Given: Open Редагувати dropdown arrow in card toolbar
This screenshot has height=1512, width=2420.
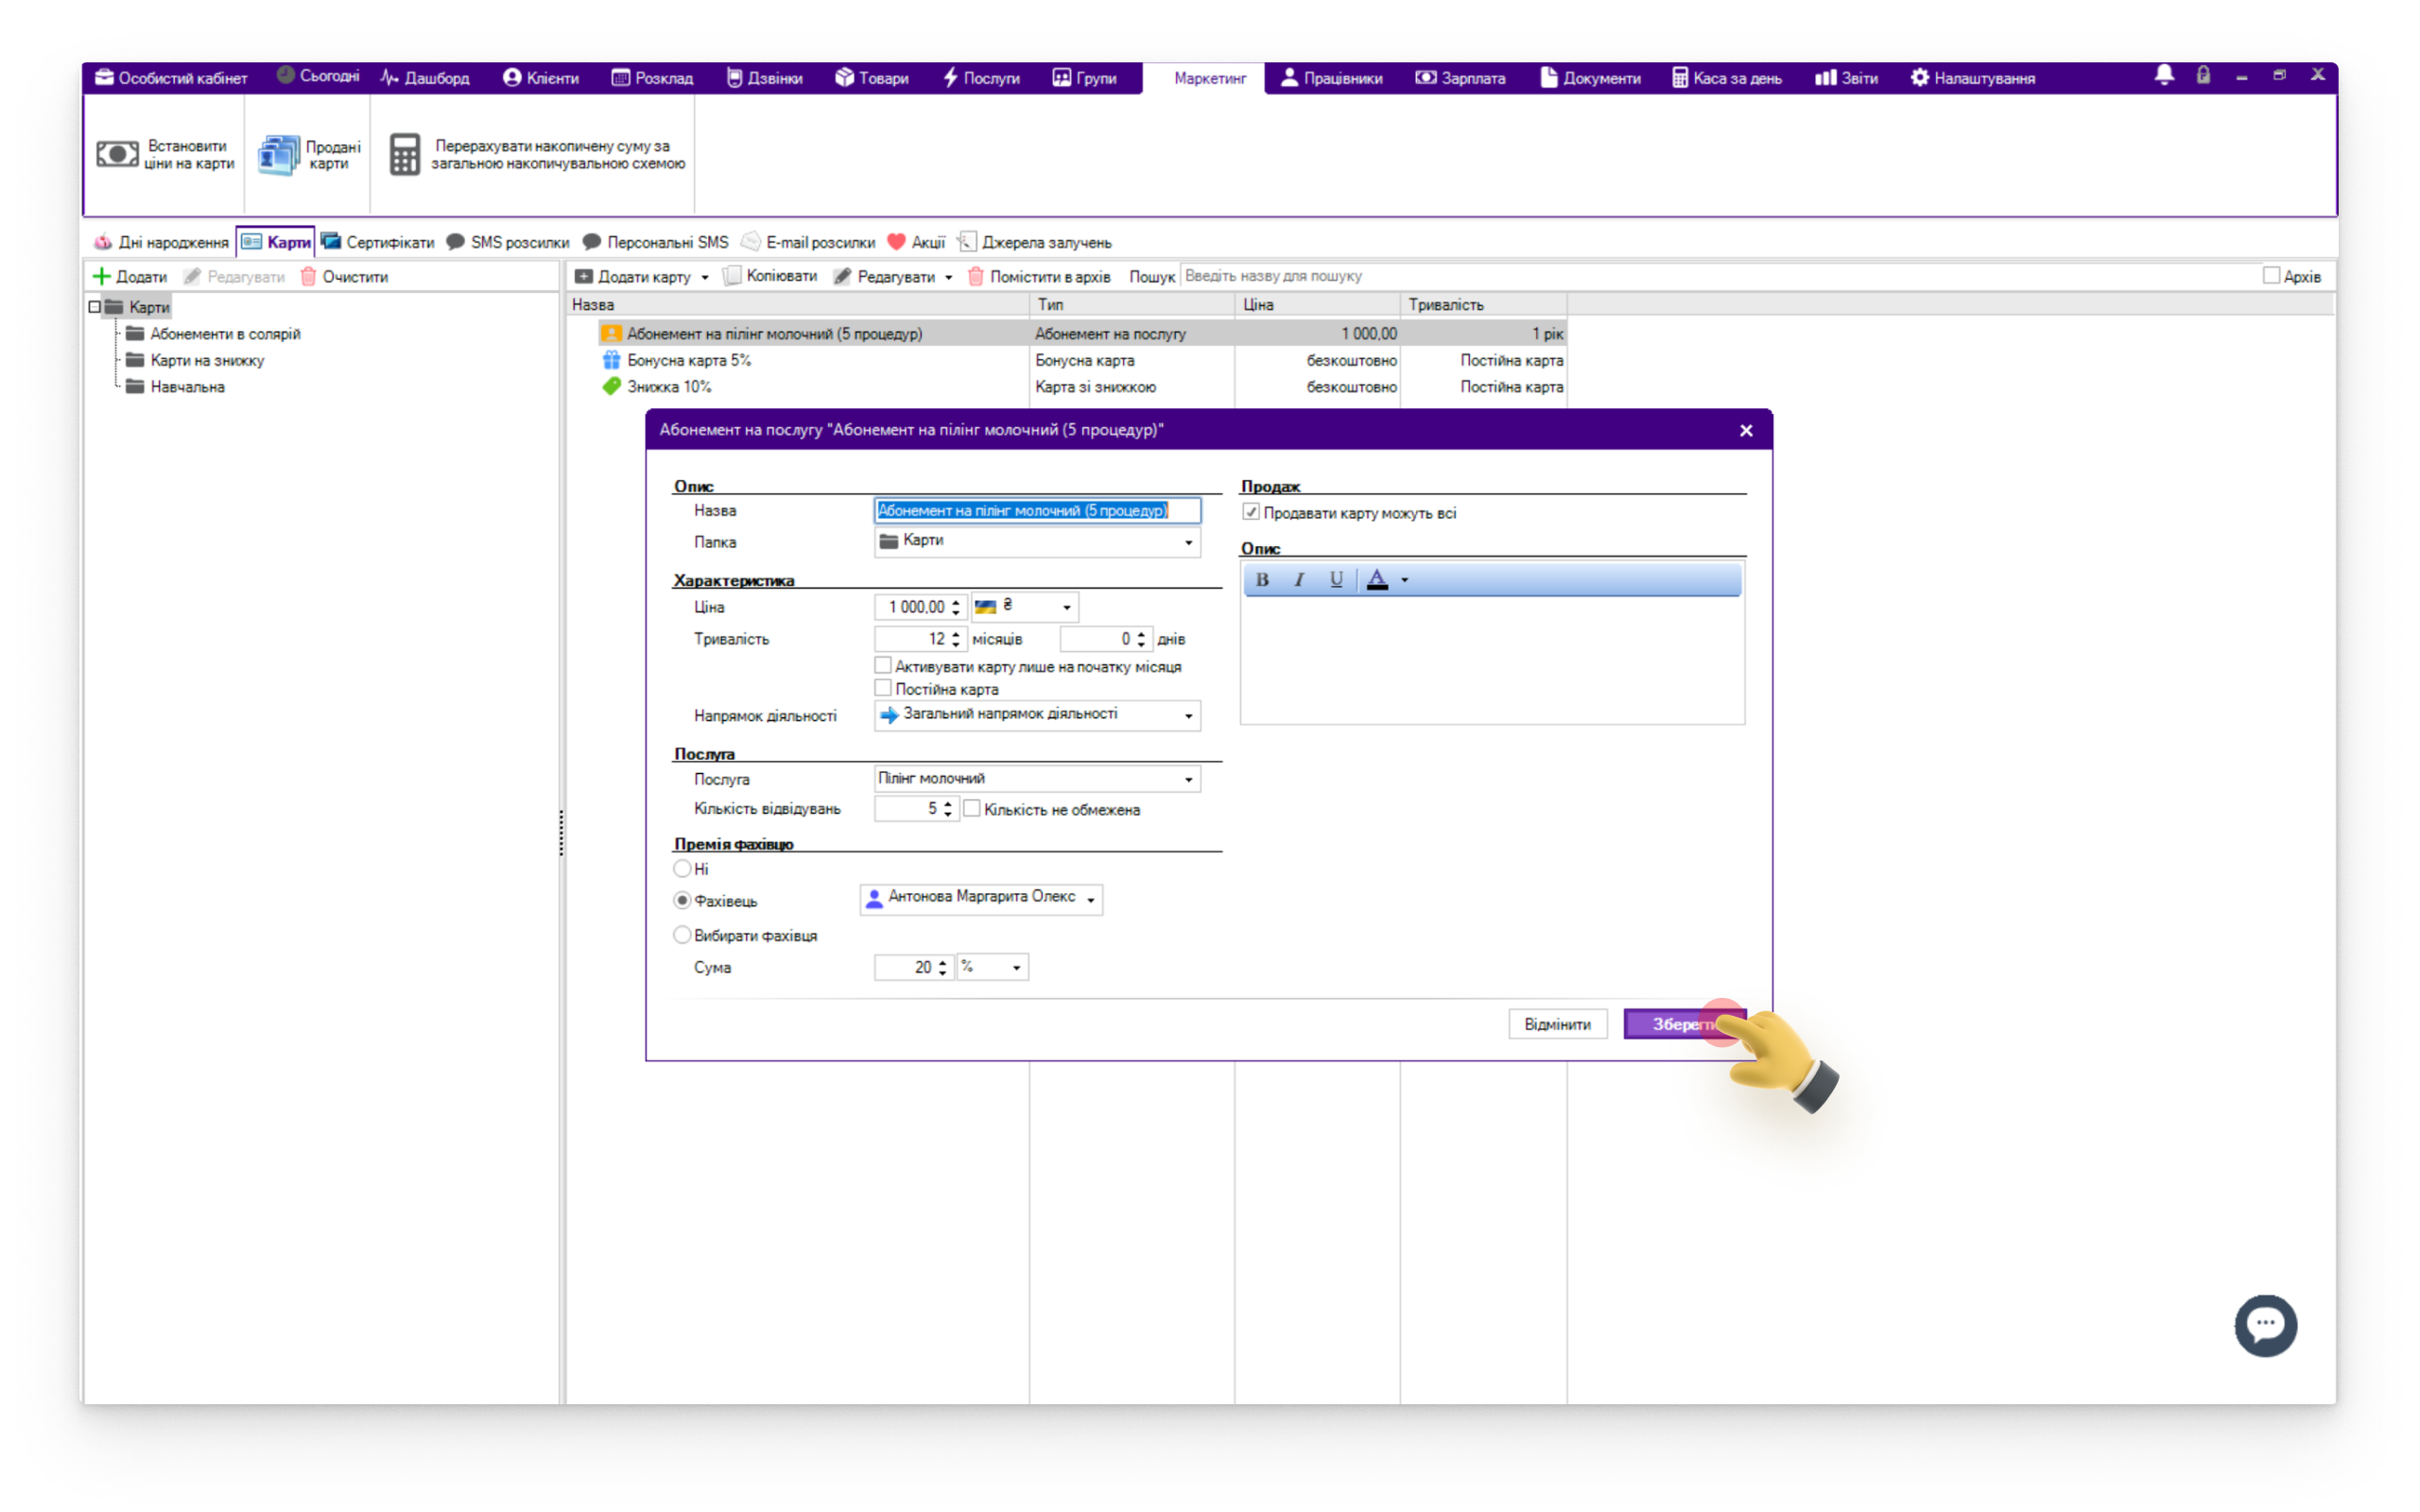Looking at the screenshot, I should (x=949, y=277).
